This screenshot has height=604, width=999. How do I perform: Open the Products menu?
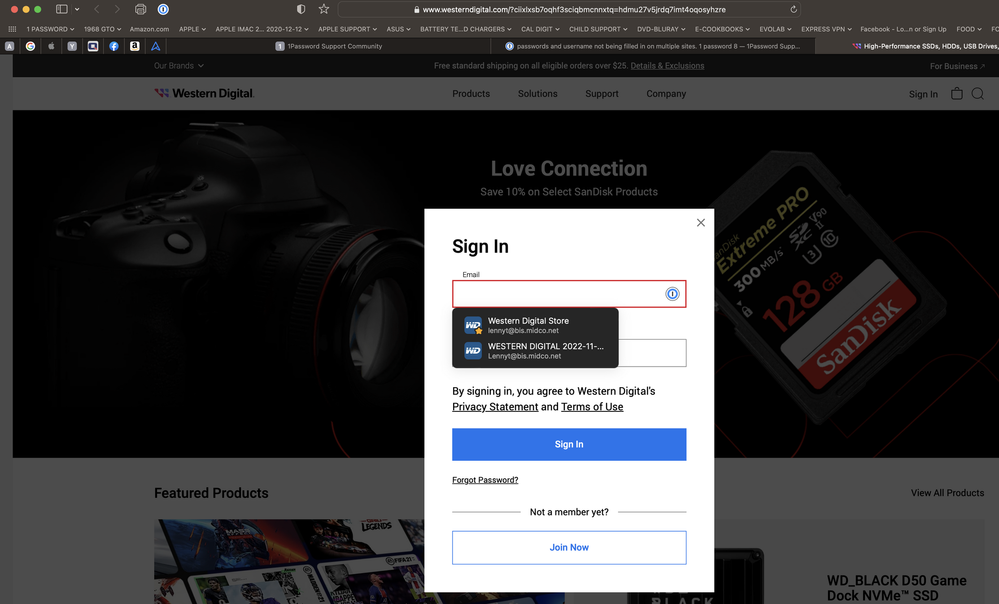[x=471, y=94]
